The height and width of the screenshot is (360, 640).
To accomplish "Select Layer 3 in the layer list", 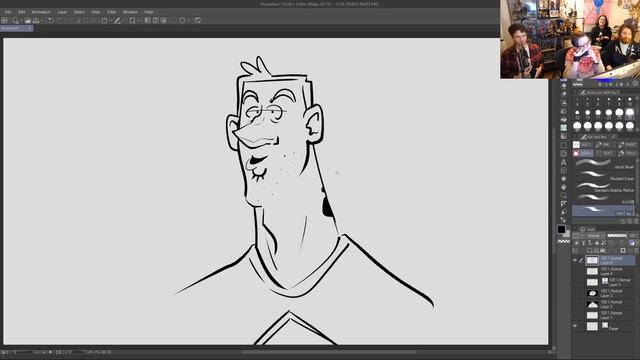I will [x=610, y=293].
